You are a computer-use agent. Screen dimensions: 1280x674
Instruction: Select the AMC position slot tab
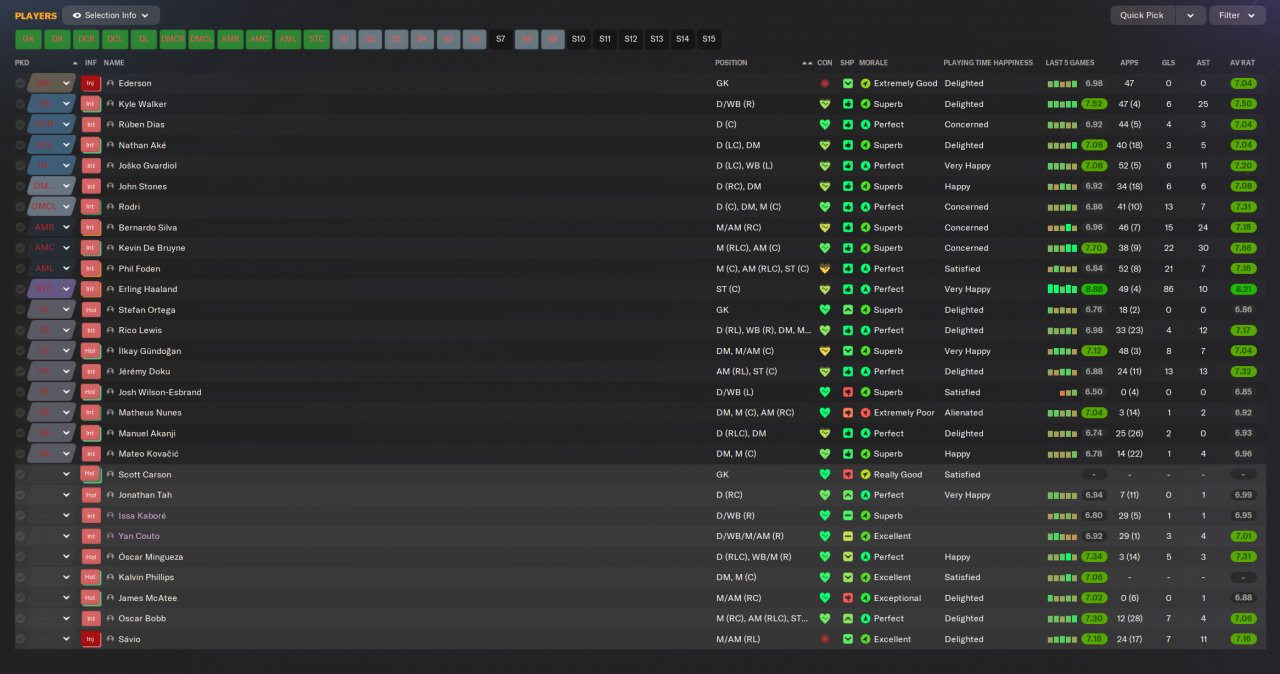[259, 40]
